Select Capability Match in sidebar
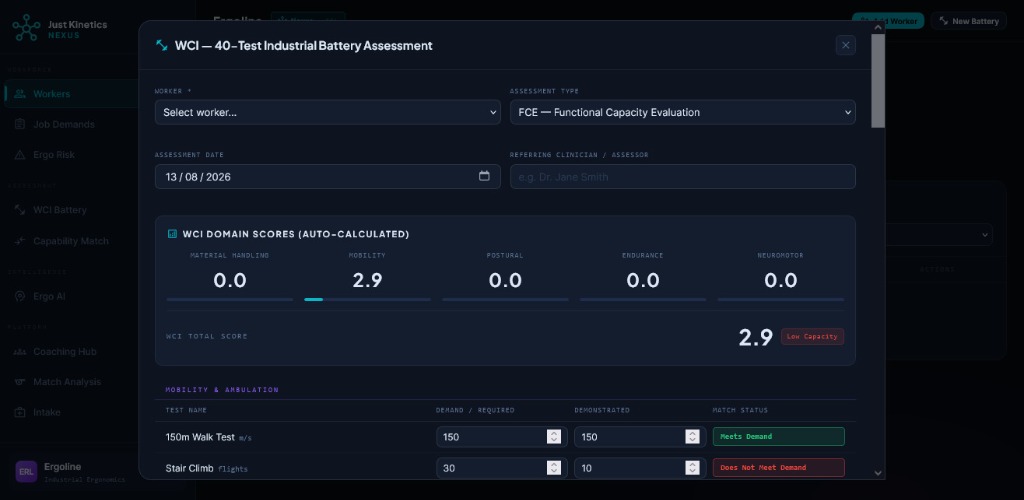This screenshot has height=500, width=1024. point(69,241)
